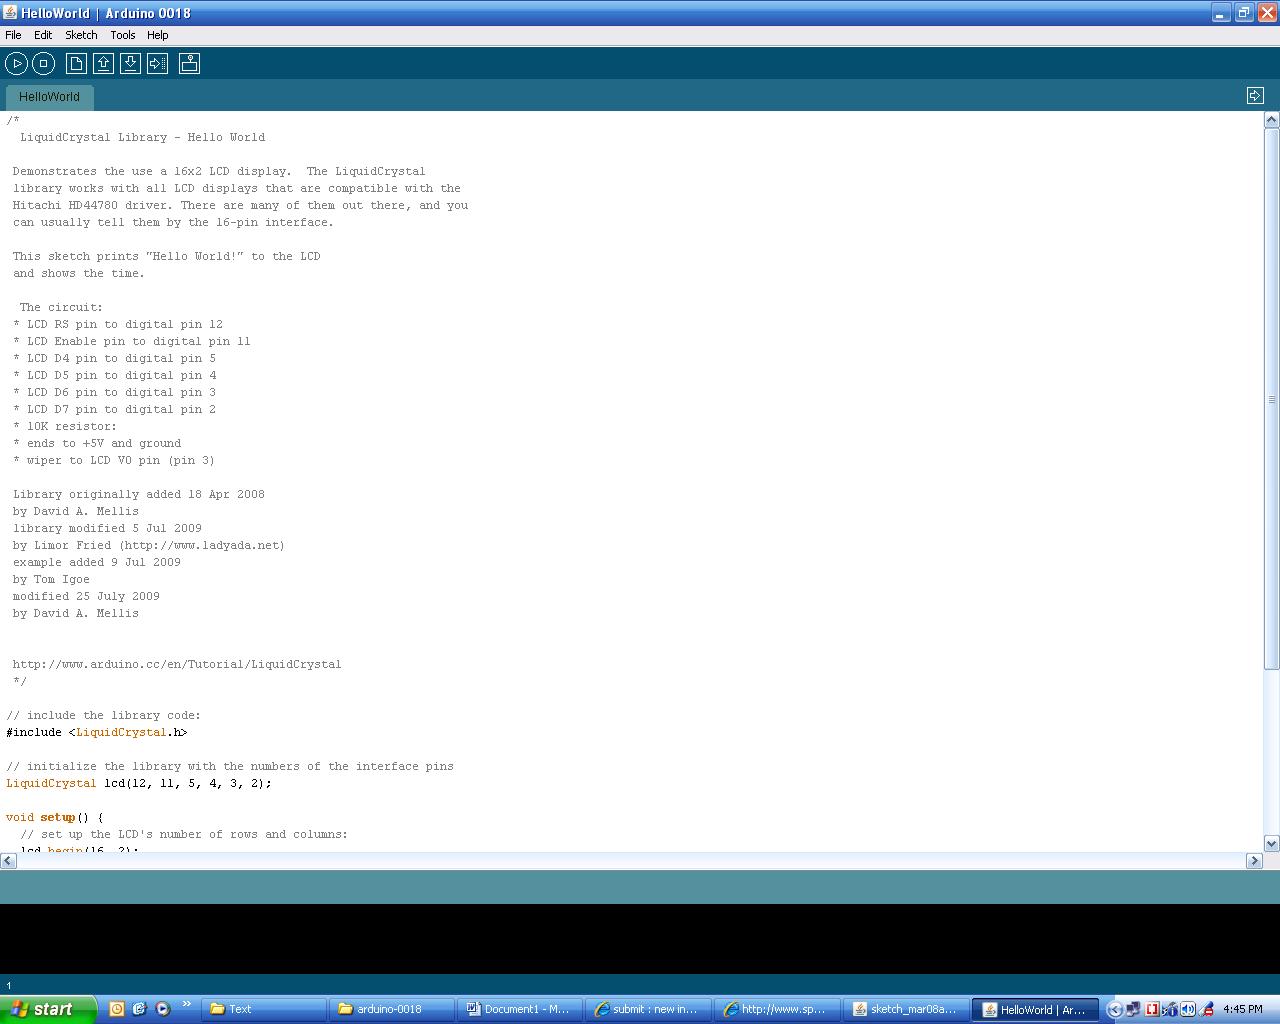Click line '* wiper to LCD VO pin (pin 3)'
Viewport: 1280px width, 1024px height.
(x=114, y=460)
